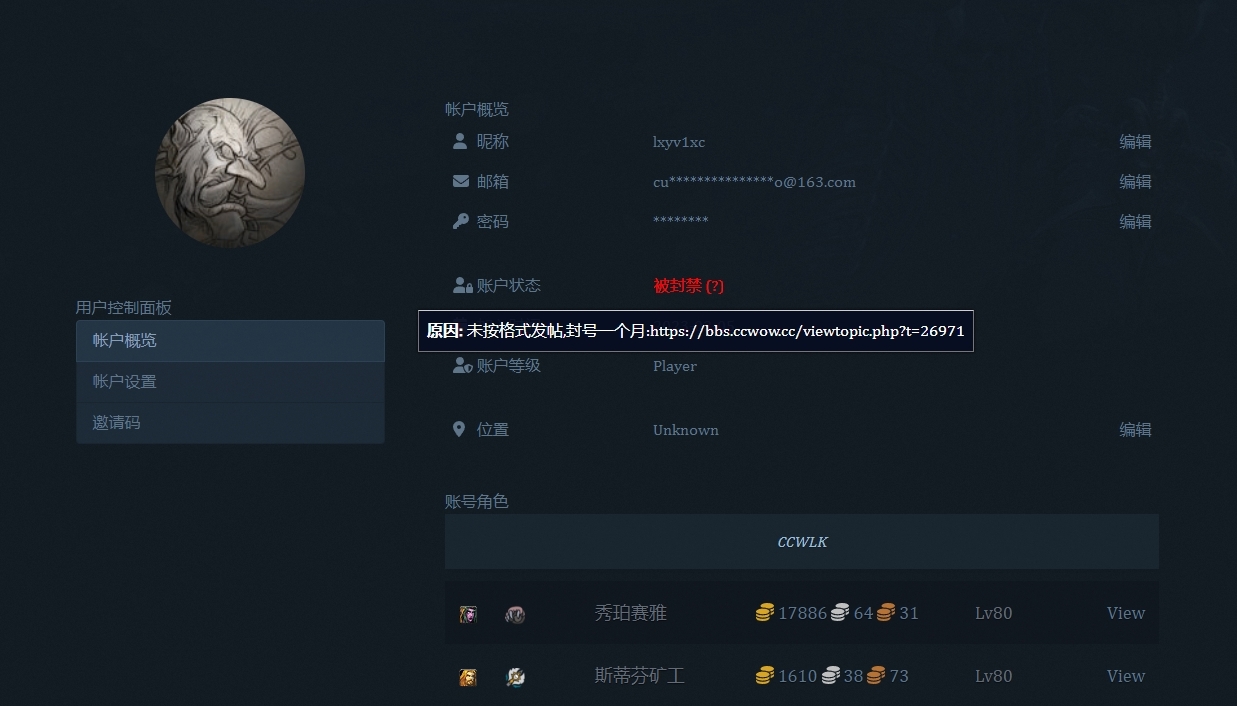1237x706 pixels.
Task: Switch to the 帐户设置 panel
Action: click(230, 381)
